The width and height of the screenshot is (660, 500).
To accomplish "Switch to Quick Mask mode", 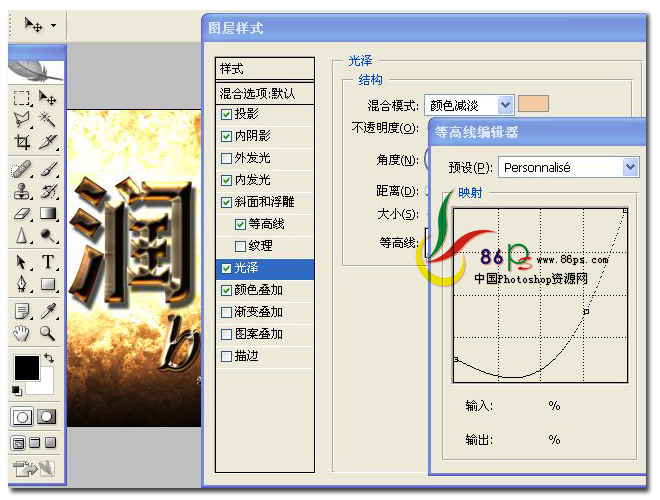I will coord(47,417).
